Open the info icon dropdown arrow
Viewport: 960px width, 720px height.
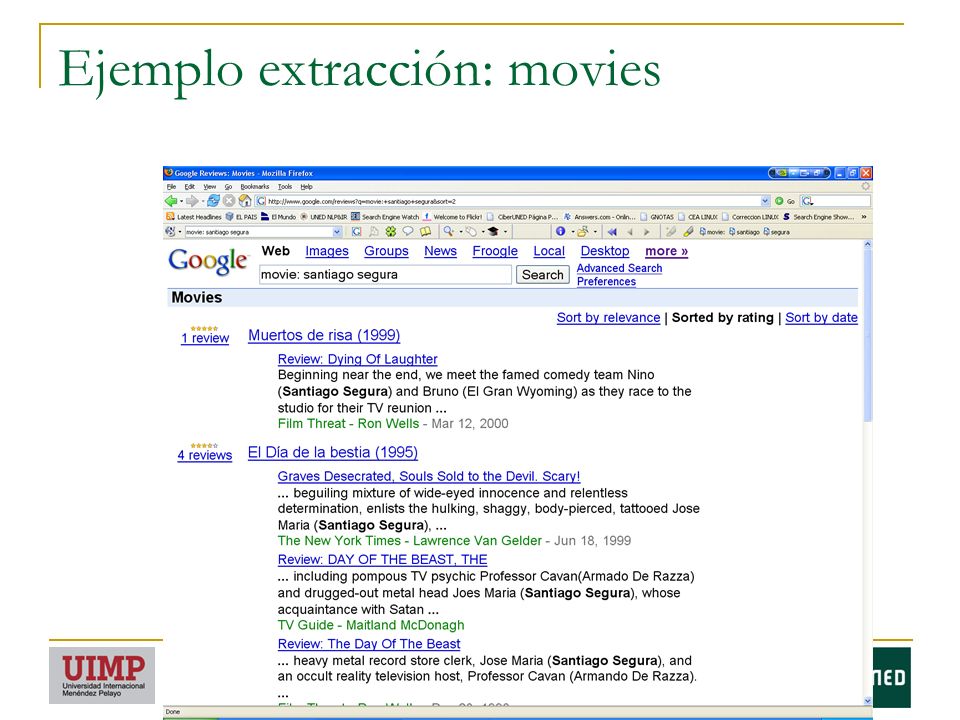(x=572, y=232)
